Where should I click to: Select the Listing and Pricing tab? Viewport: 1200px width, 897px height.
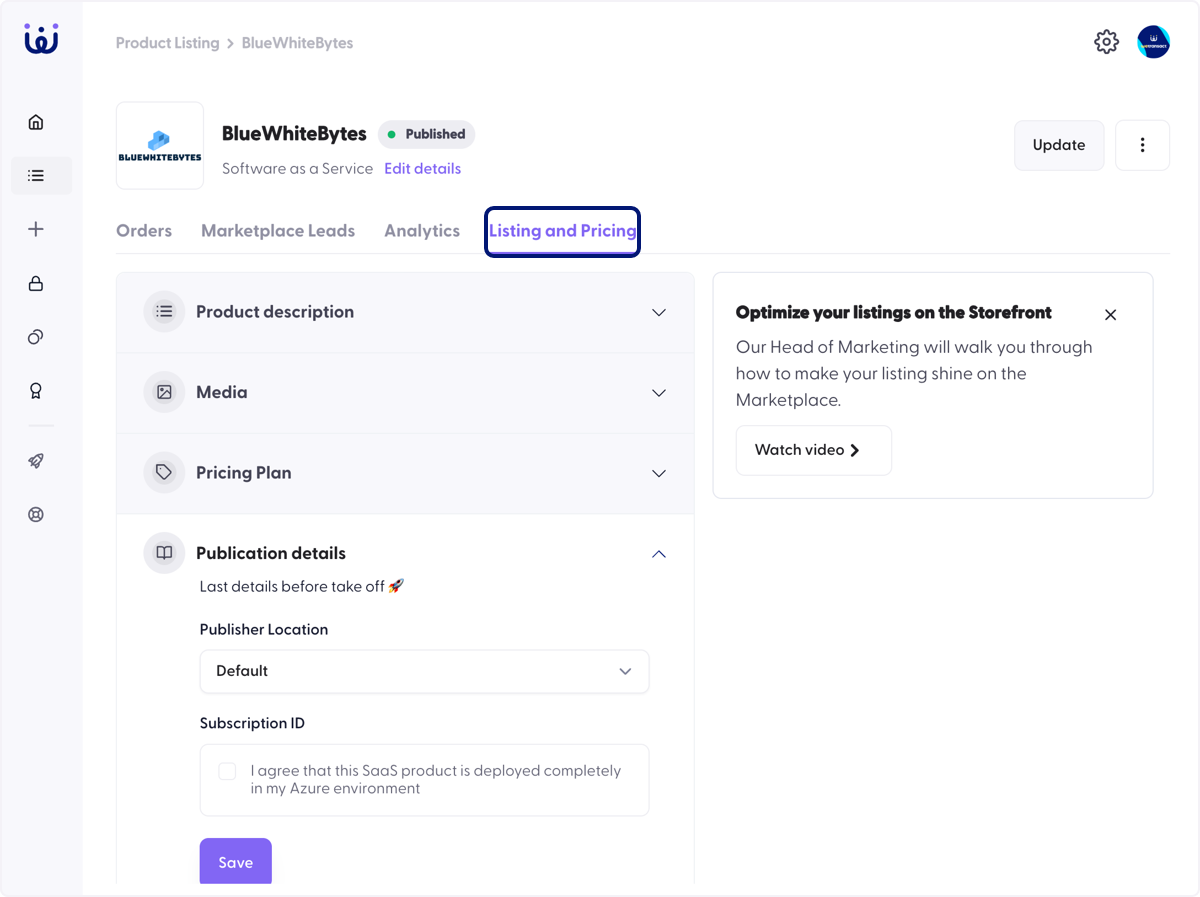[x=562, y=231]
